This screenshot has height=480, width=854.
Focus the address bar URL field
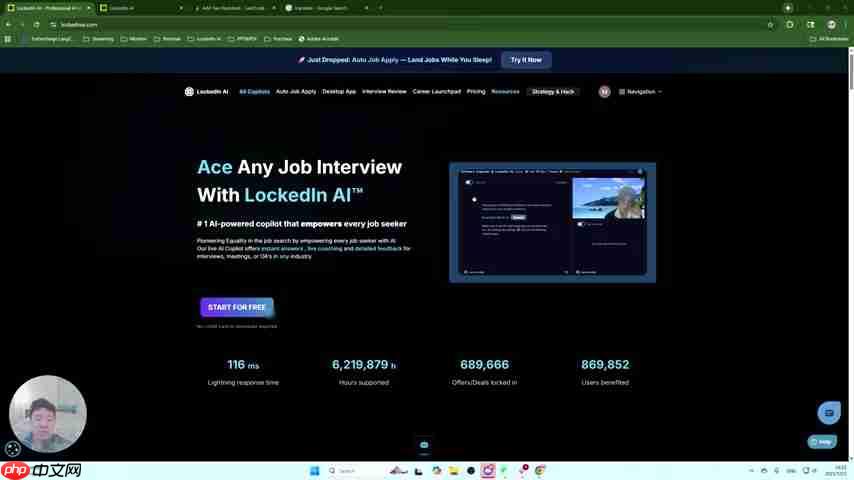[408, 25]
